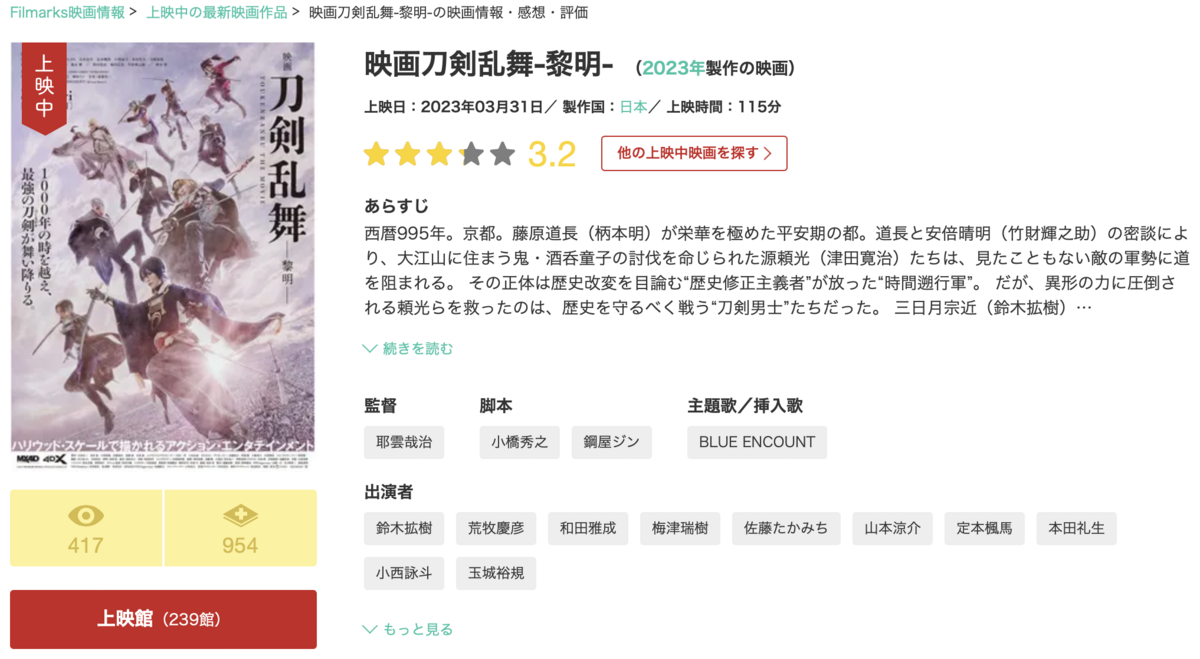Go to Filmarks映画情報 breadcrumb
The image size is (1200, 659).
[68, 12]
